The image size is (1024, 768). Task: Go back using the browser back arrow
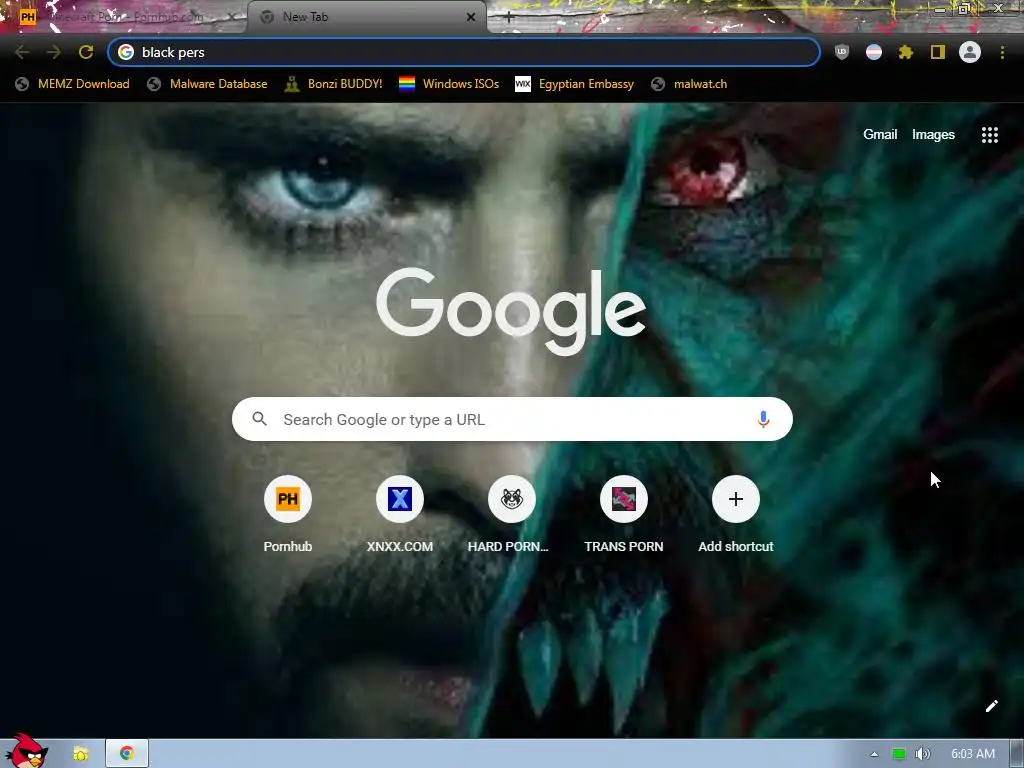(22, 52)
